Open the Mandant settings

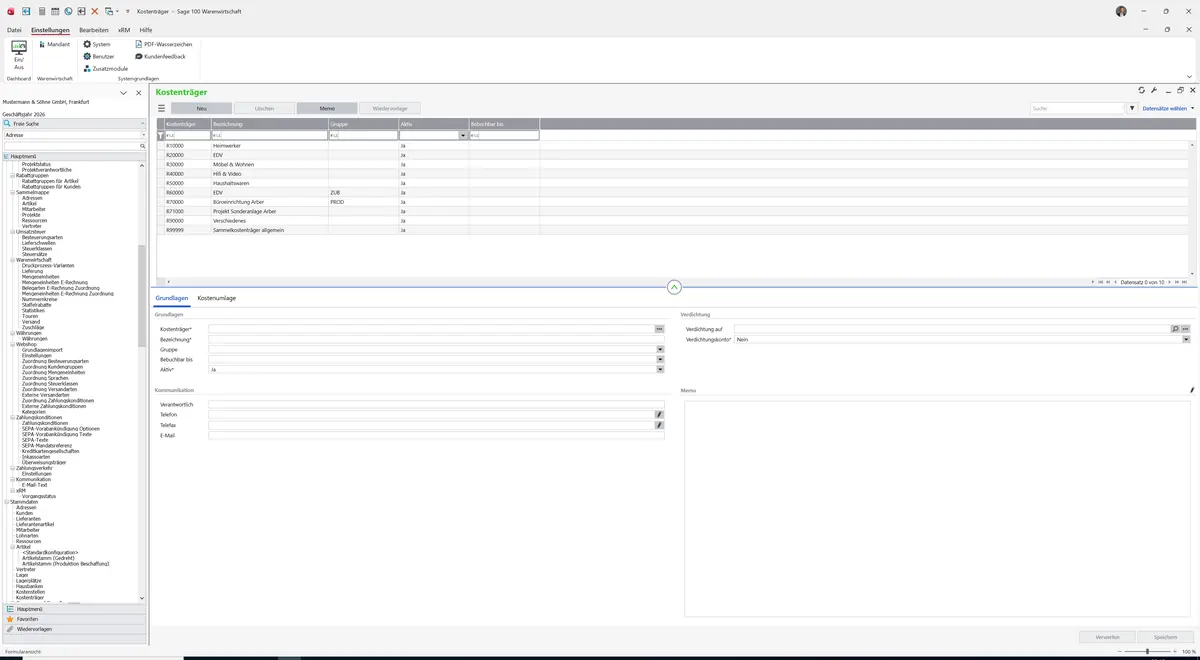point(54,44)
